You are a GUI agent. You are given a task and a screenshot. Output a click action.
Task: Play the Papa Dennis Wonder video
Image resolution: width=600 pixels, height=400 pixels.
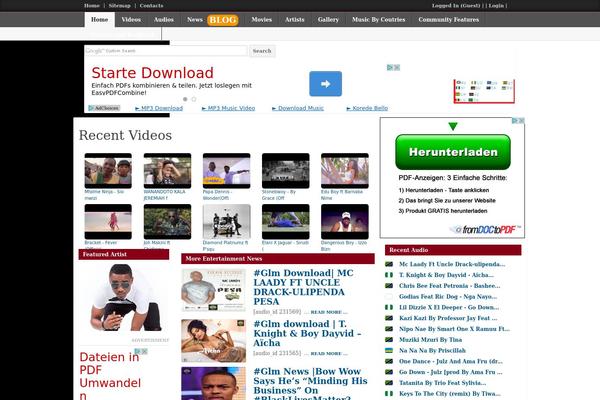pos(227,171)
